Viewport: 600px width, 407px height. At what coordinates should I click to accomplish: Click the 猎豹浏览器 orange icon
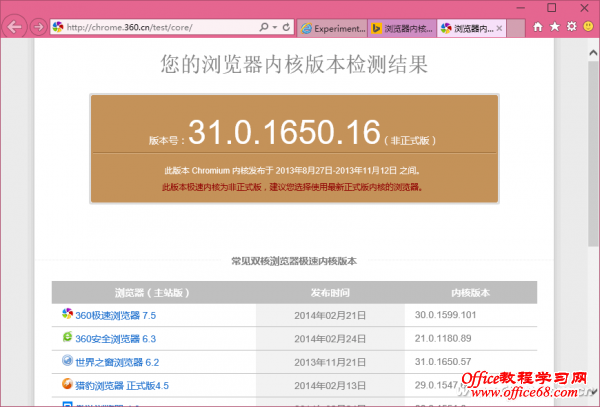pos(67,384)
